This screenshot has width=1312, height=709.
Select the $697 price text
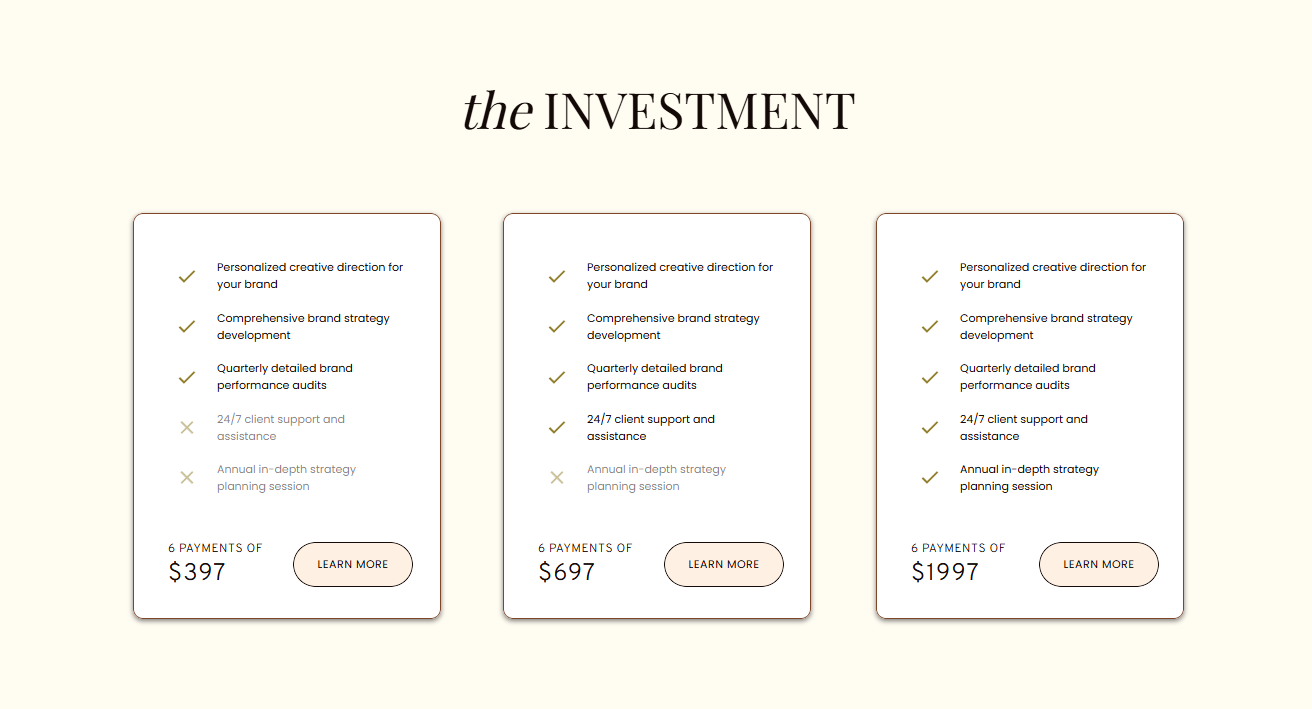coord(567,572)
